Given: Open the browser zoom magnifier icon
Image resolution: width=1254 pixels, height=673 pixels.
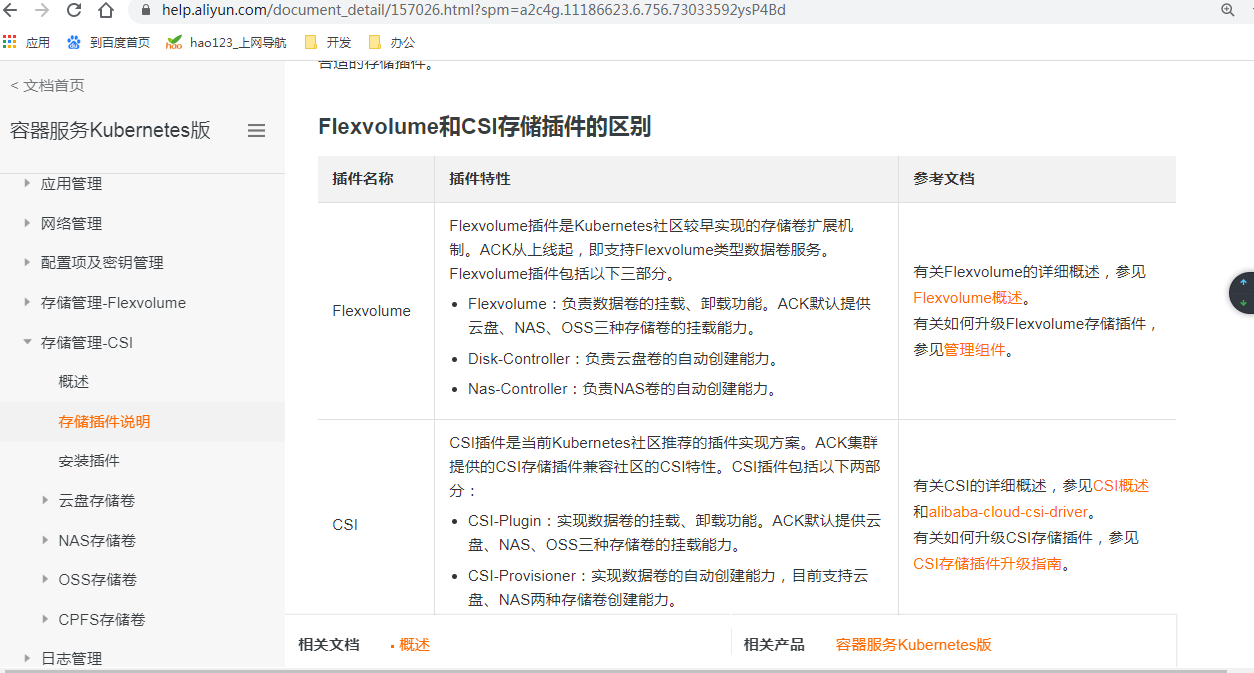Looking at the screenshot, I should click(1228, 10).
